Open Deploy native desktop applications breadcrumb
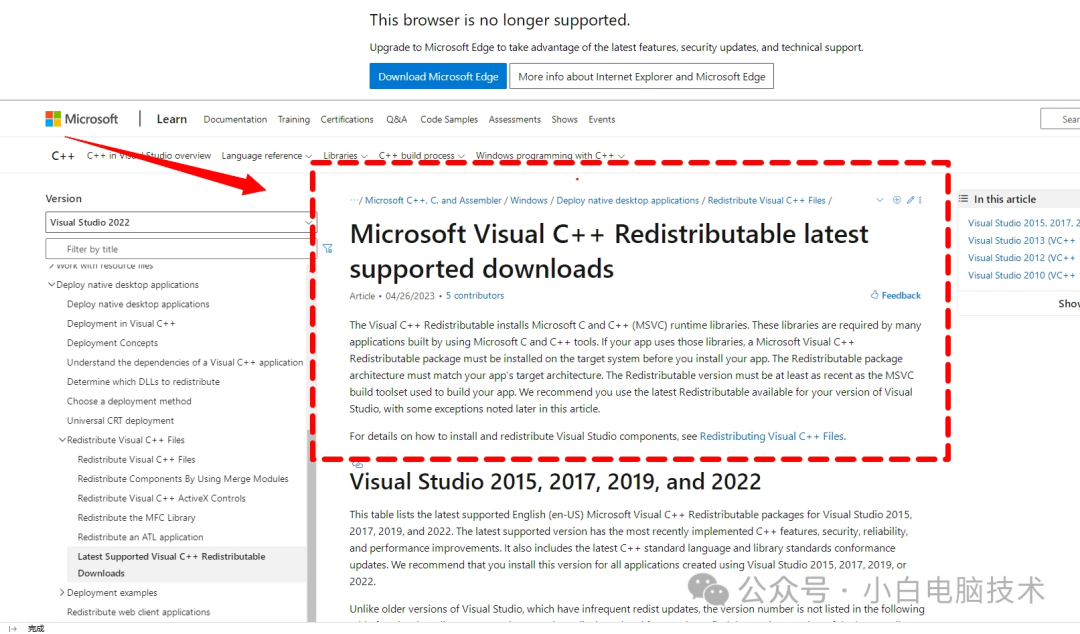 (627, 201)
